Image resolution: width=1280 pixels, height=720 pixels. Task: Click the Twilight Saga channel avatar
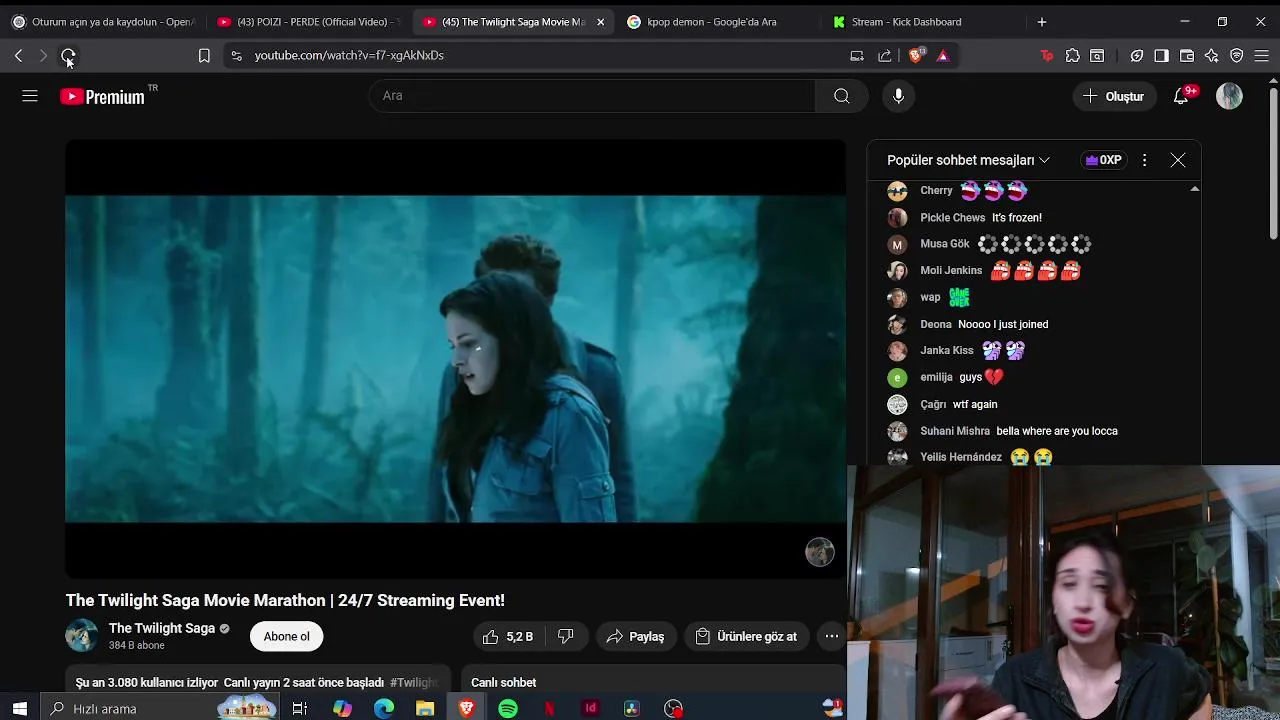82,636
